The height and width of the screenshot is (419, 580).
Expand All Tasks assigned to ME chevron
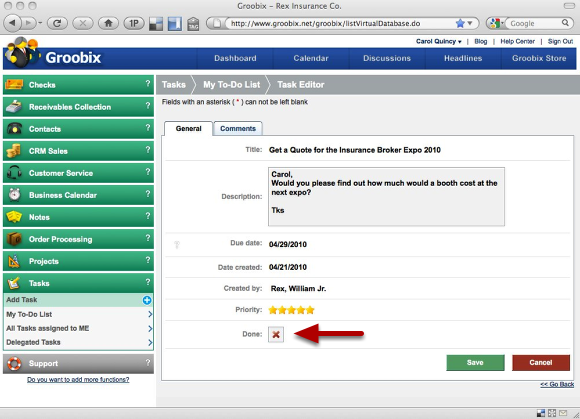tap(150, 328)
